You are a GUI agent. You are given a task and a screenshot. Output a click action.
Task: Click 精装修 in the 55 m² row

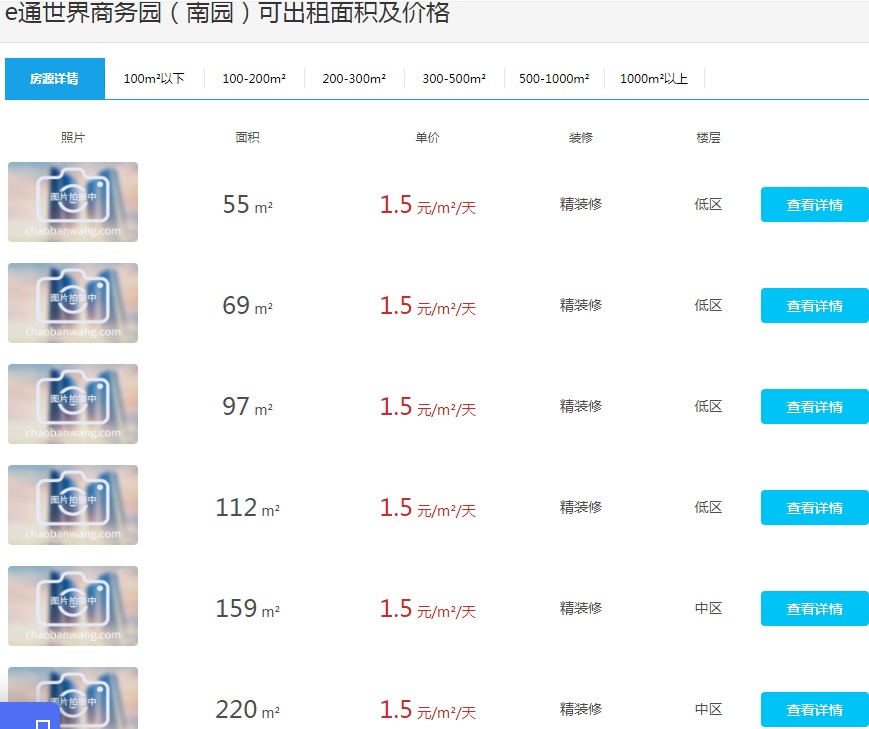tap(581, 205)
